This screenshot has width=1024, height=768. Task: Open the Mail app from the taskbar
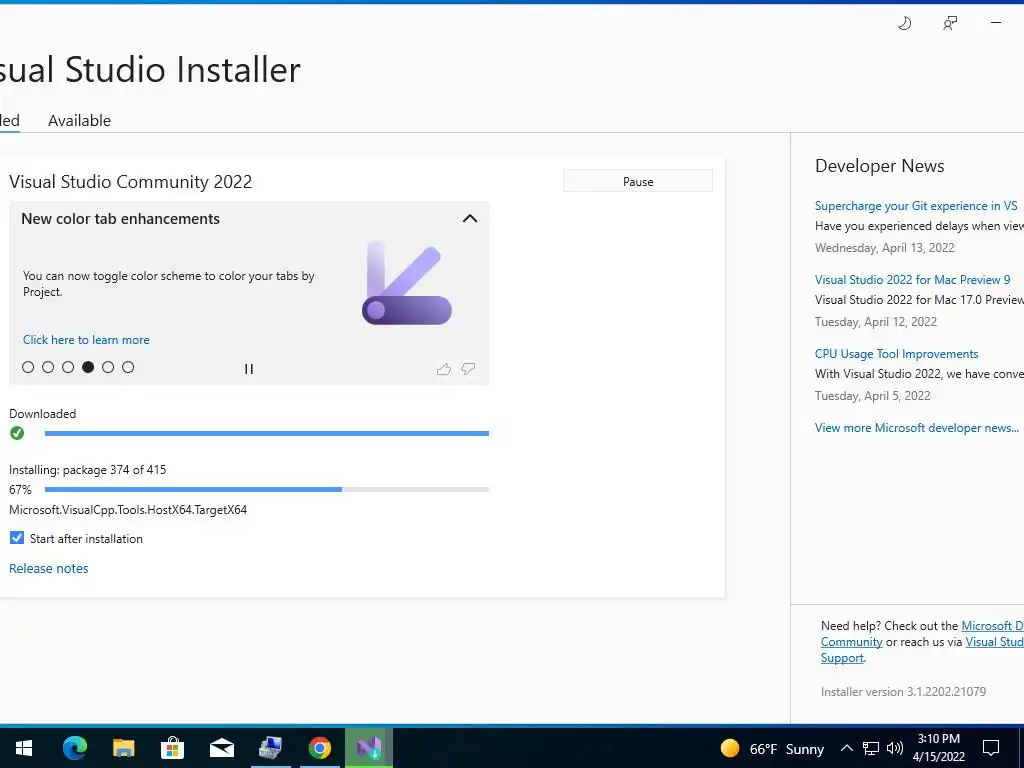pyautogui.click(x=221, y=748)
